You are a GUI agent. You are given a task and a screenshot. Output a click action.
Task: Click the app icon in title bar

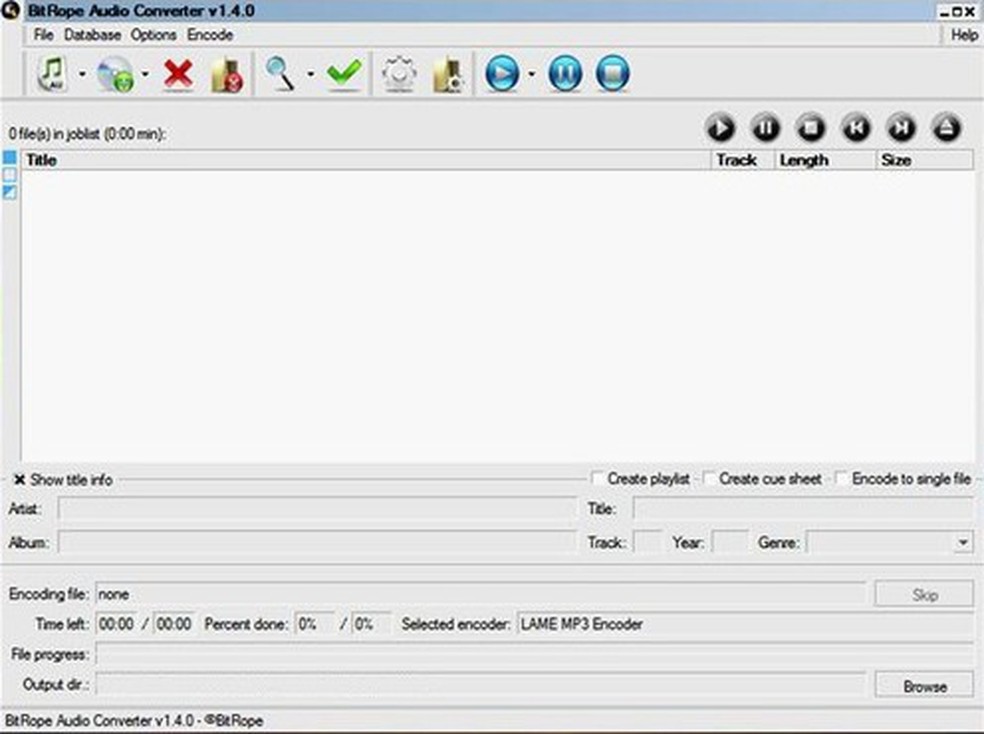click(x=11, y=11)
